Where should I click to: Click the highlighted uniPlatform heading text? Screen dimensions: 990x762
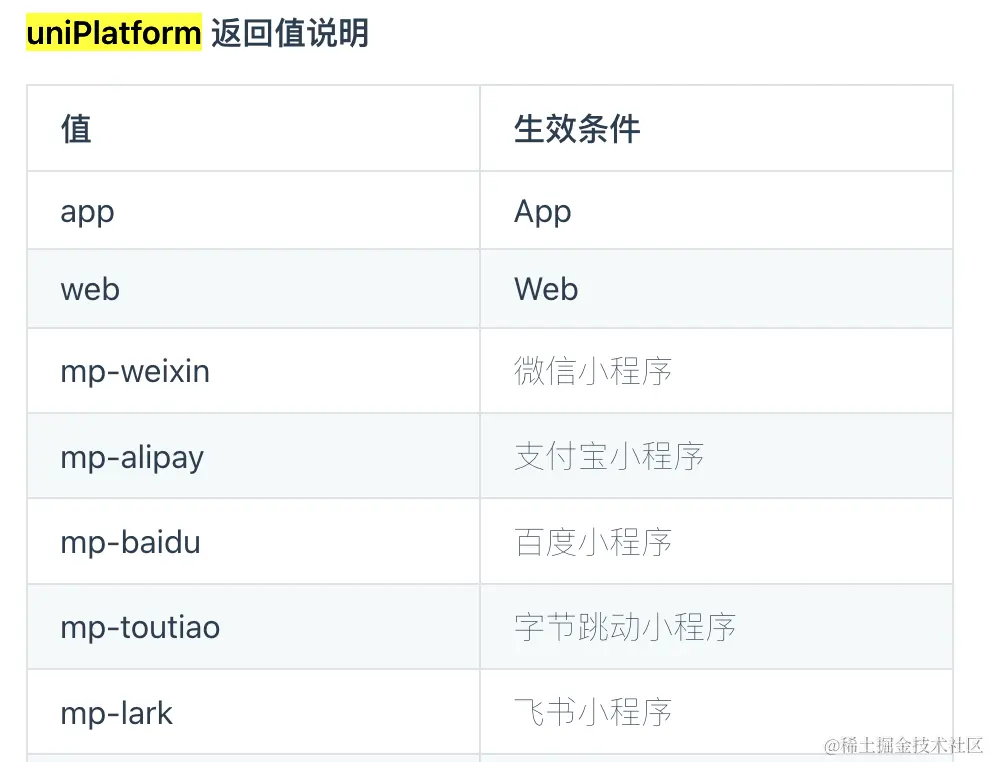114,32
